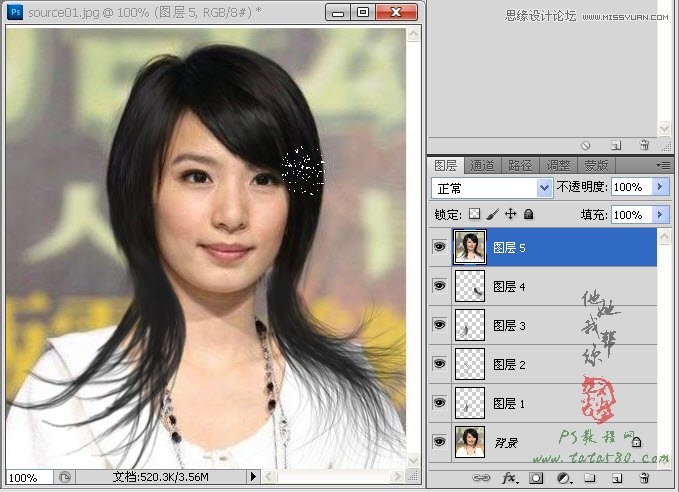679x492 pixels.
Task: Create a new layer group folder
Action: pos(589,478)
